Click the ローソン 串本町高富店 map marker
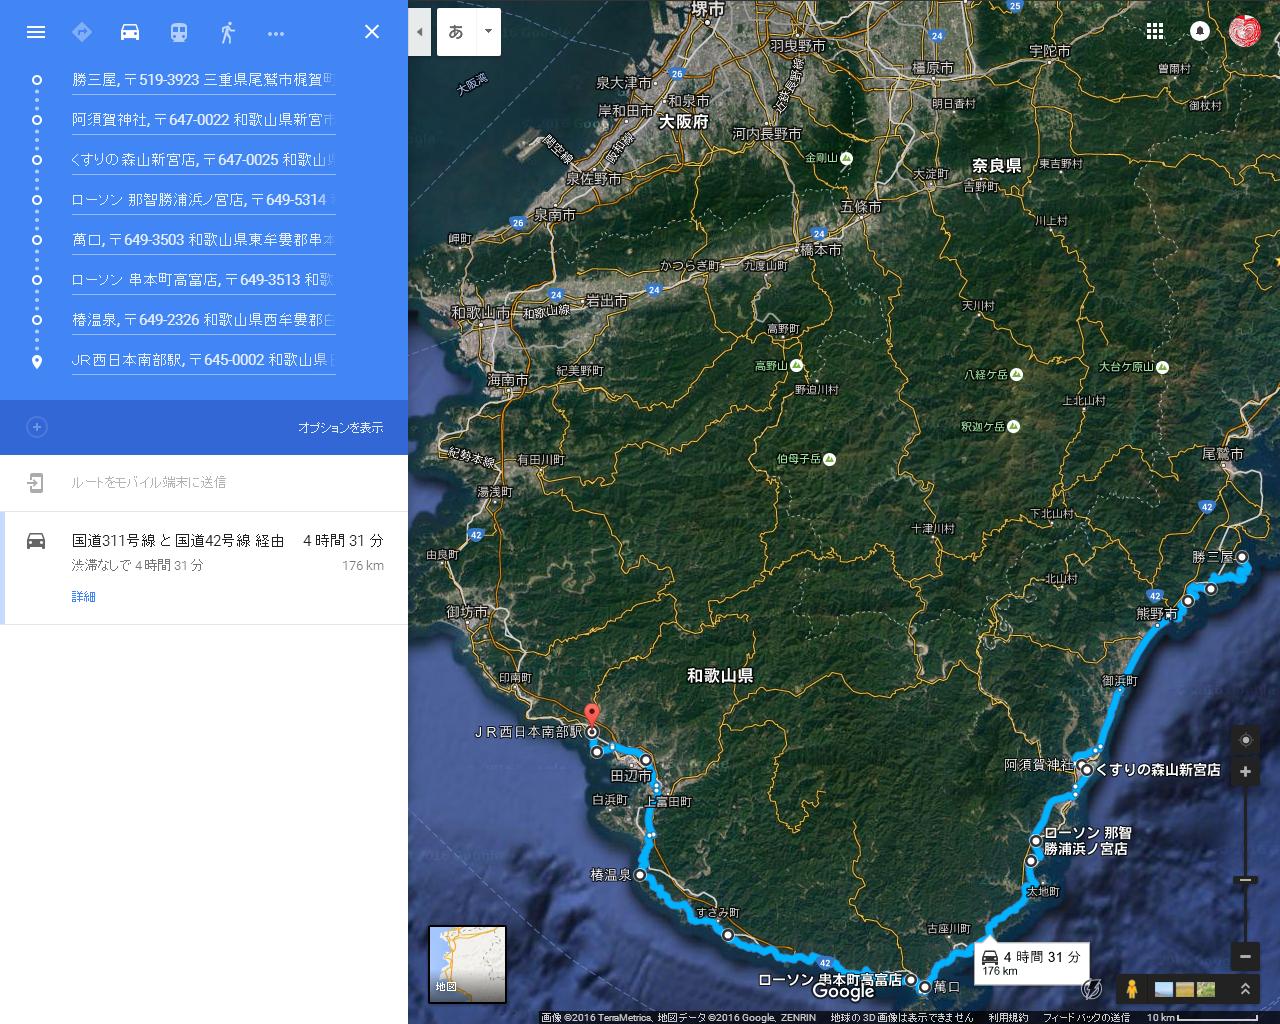This screenshot has height=1024, width=1280. point(911,980)
